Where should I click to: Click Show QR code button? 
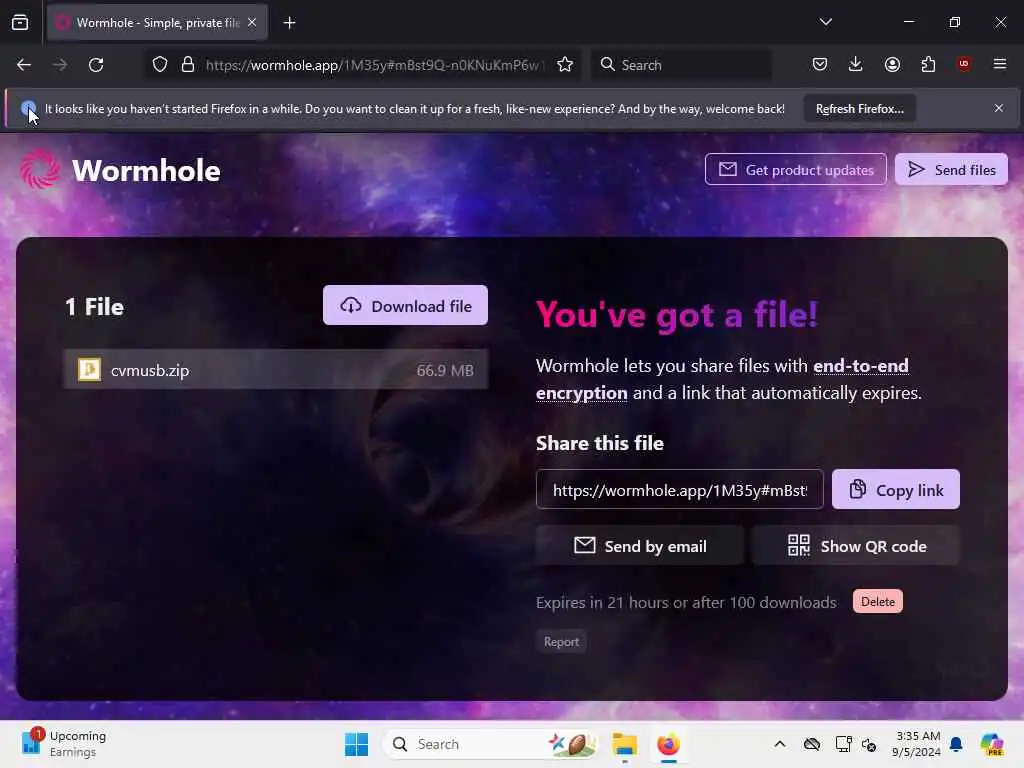pyautogui.click(x=856, y=546)
